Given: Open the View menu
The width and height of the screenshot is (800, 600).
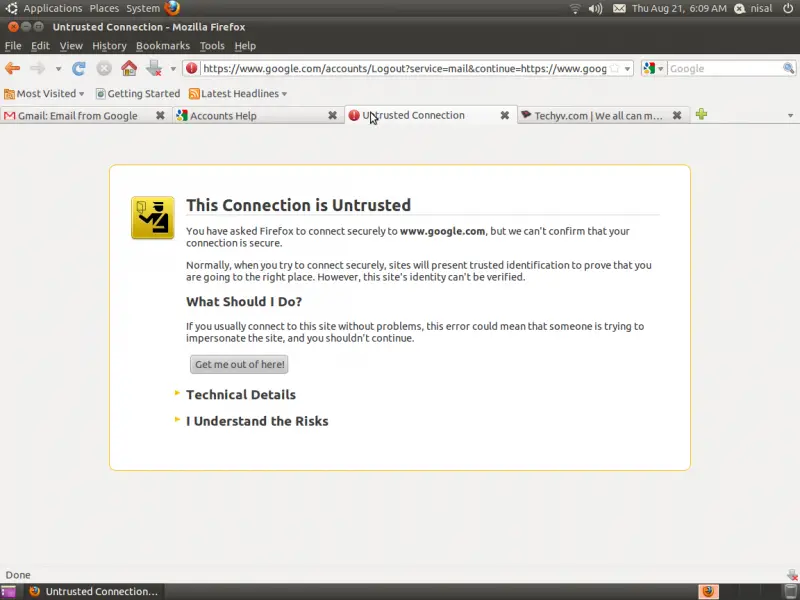Looking at the screenshot, I should 71,46.
